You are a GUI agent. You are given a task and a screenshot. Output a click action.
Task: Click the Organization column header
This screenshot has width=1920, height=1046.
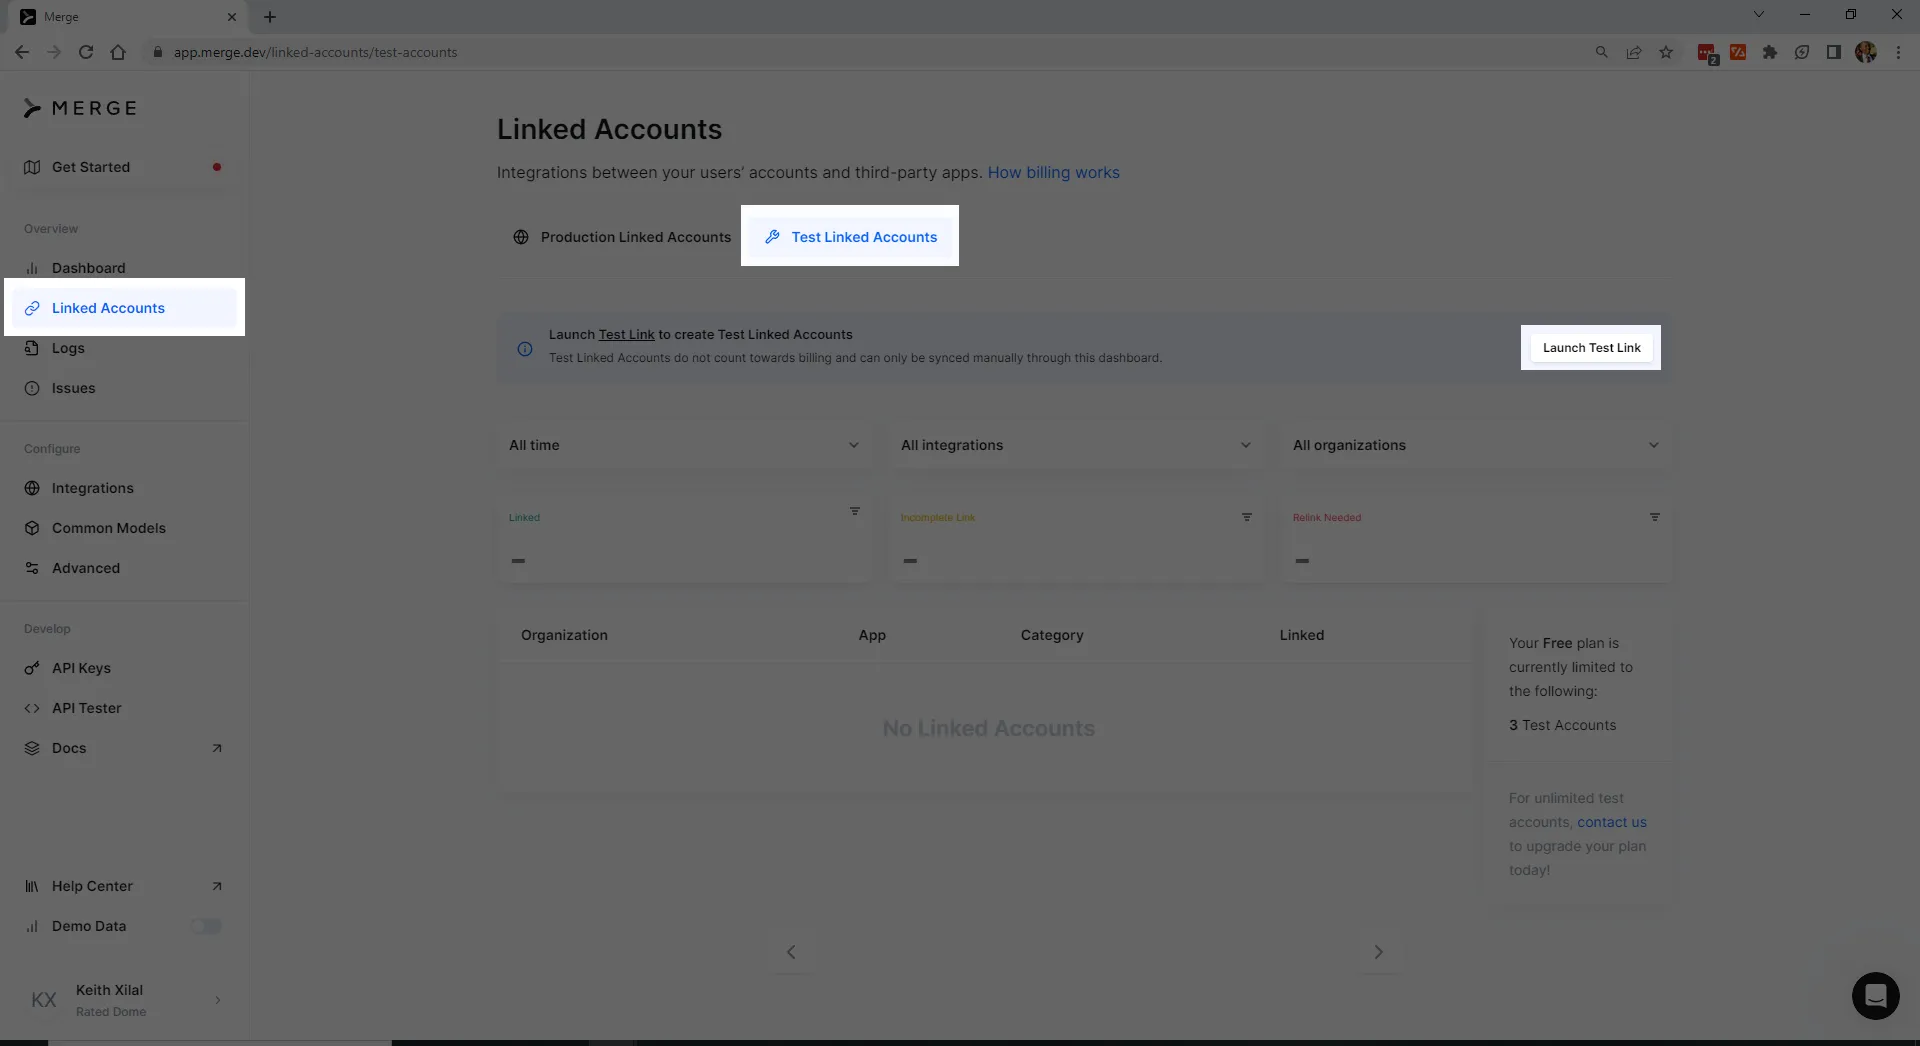(x=564, y=635)
